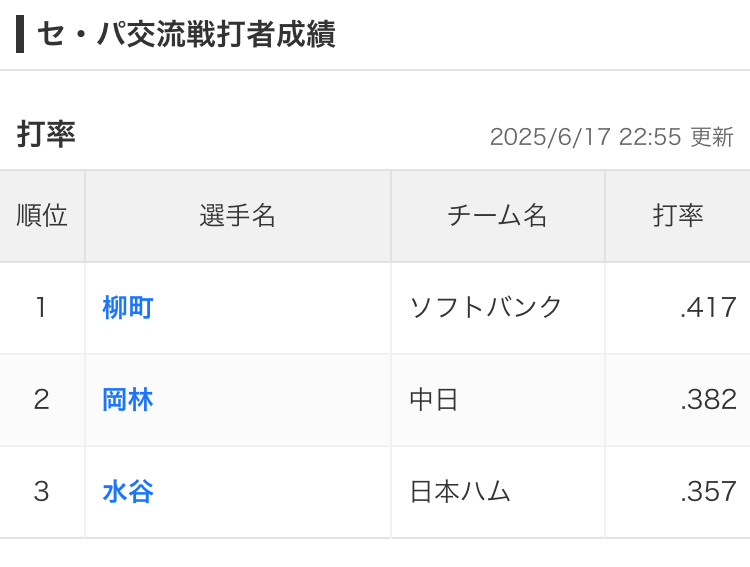Click the セ・パ交流戦打者成績 heading
The image size is (750, 567).
click(x=186, y=35)
